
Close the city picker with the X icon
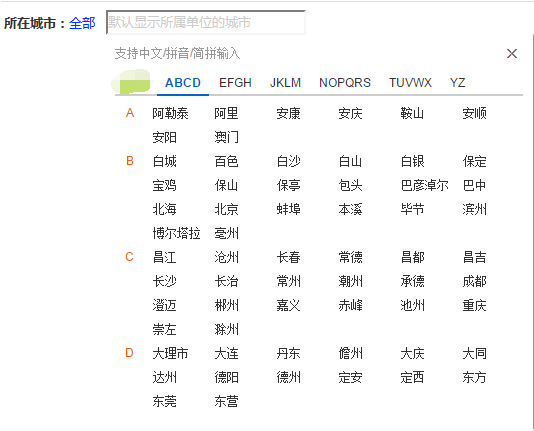point(512,53)
